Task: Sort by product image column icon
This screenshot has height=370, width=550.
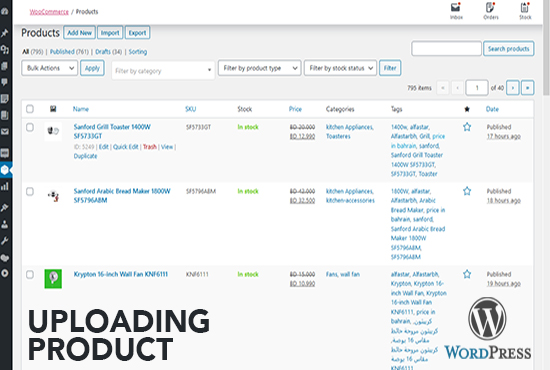Action: 53,109
